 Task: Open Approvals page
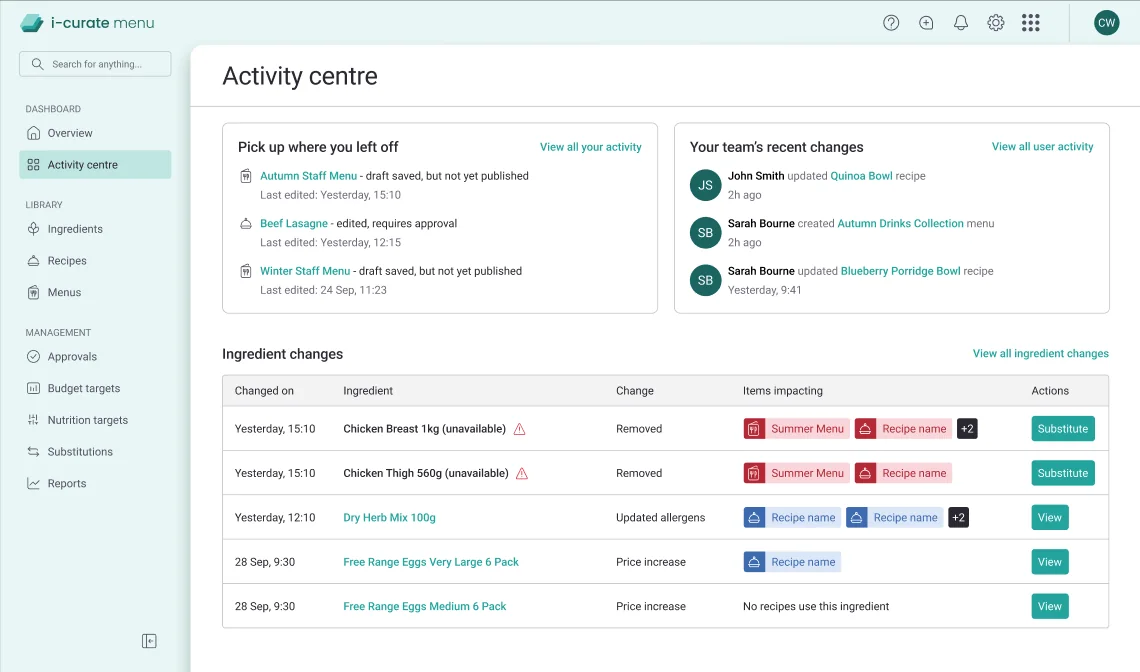point(95,356)
